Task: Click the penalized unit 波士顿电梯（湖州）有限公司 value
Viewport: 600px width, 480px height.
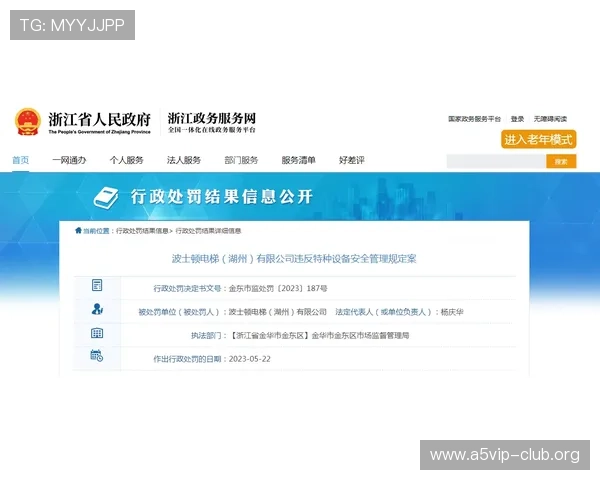Action: point(277,312)
